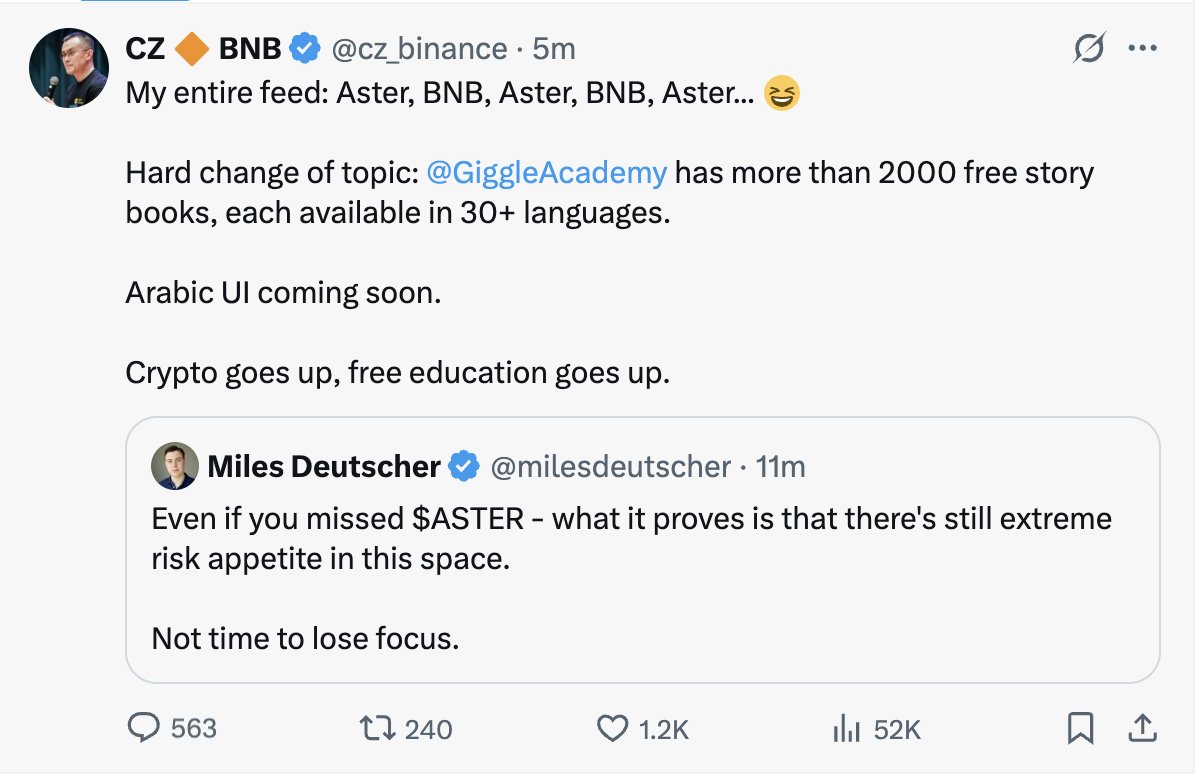Like the tweet with the heart icon
Image resolution: width=1196 pixels, height=774 pixels.
612,729
